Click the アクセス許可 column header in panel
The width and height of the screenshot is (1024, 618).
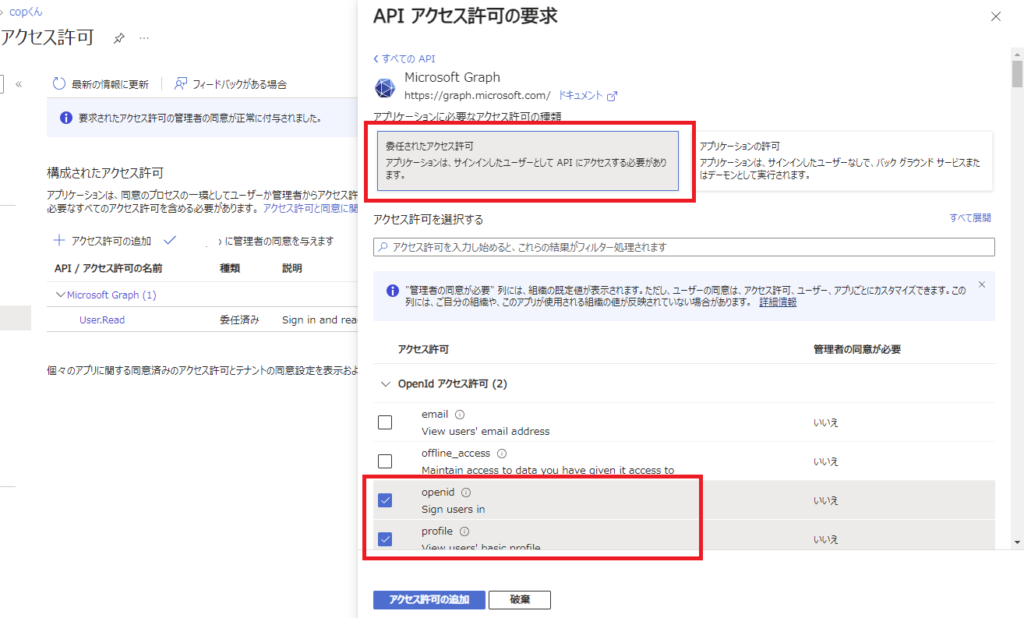pos(423,350)
